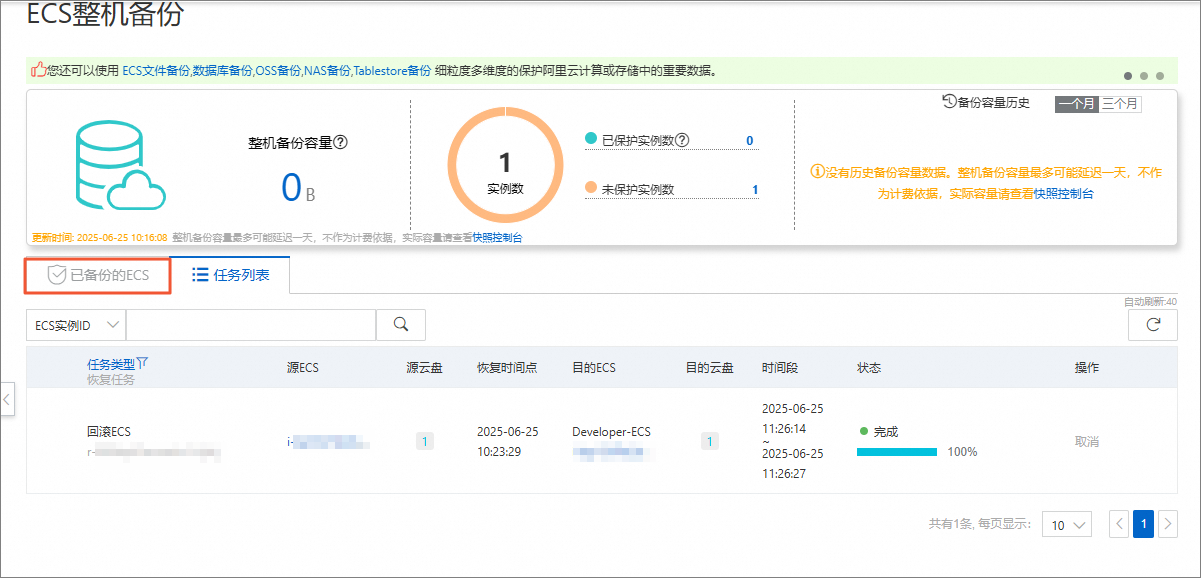This screenshot has width=1201, height=578.
Task: Click the shield icon on 已备份的ECS tab
Action: click(x=57, y=276)
